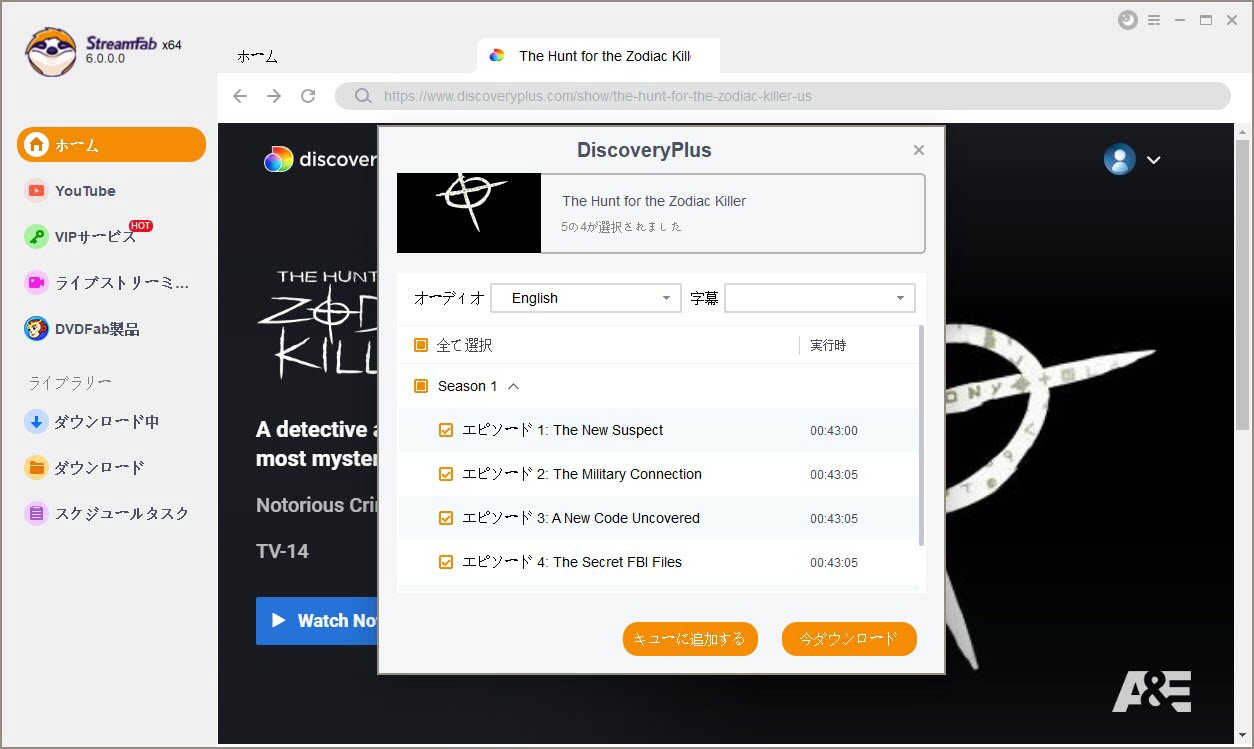
Task: Click the downloading arrow icon
Action: 36,422
